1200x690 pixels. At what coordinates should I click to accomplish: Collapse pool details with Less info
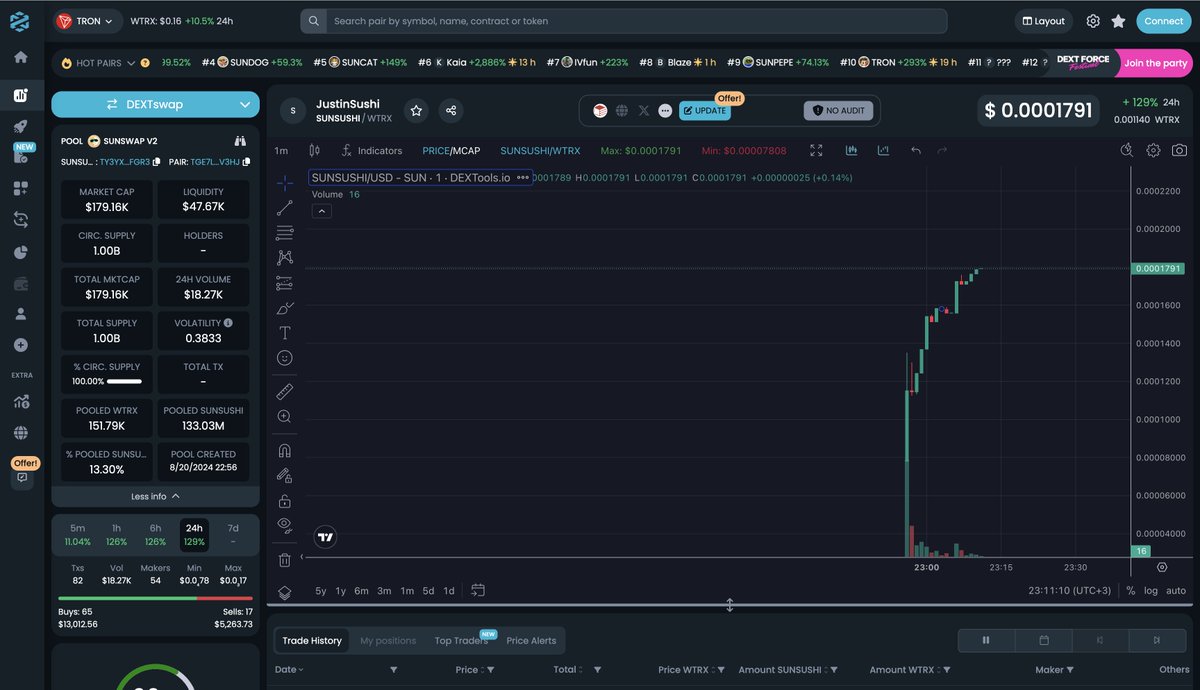pyautogui.click(x=155, y=496)
